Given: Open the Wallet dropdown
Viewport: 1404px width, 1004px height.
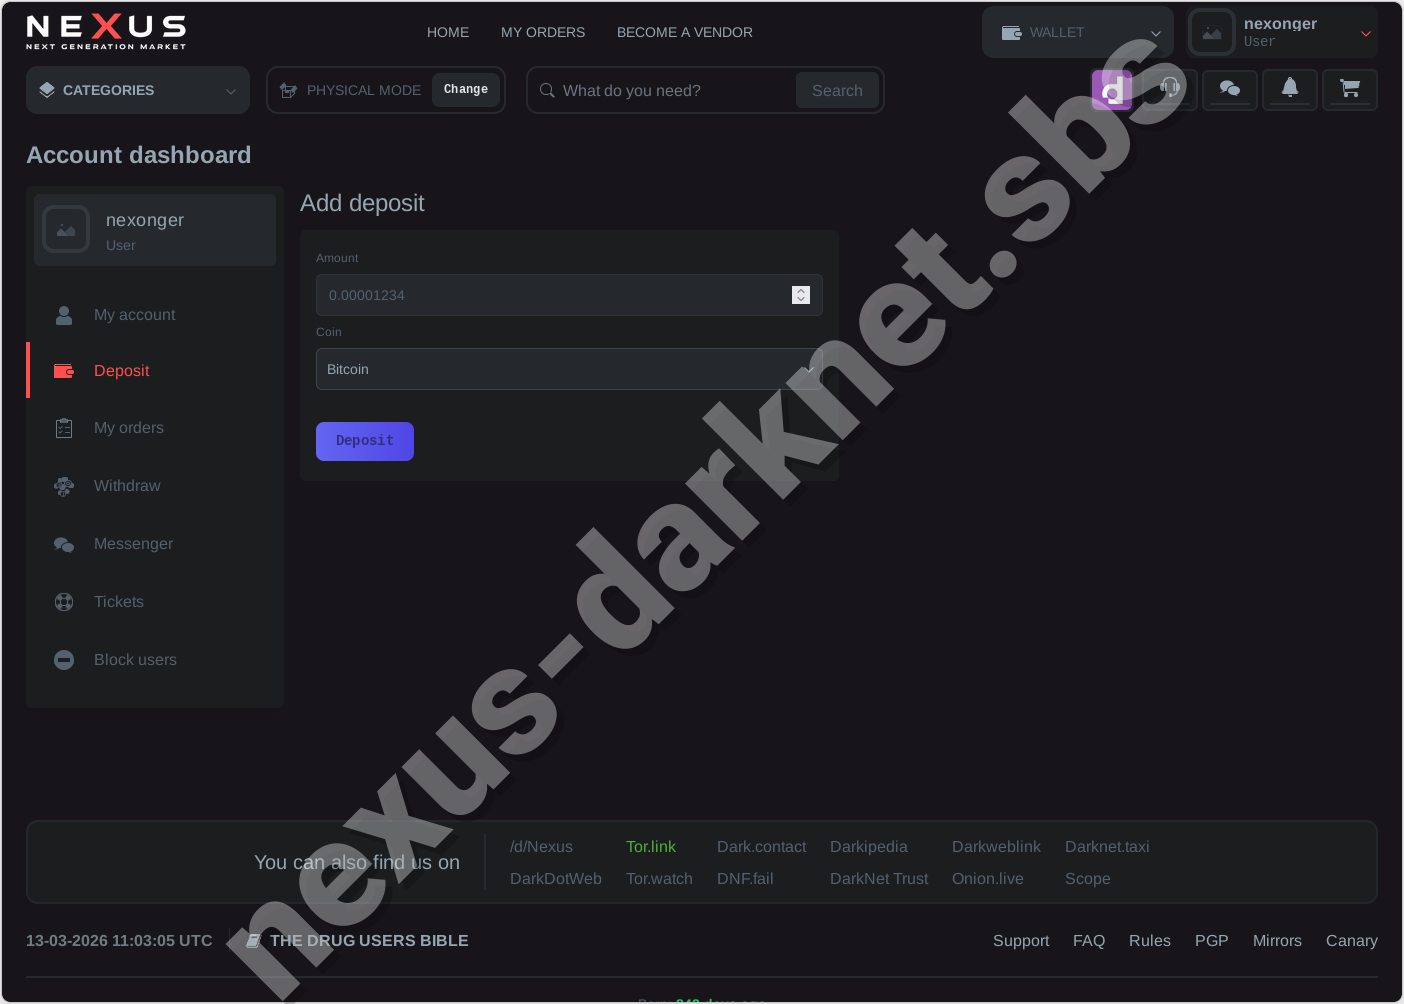Looking at the screenshot, I should [x=1078, y=32].
